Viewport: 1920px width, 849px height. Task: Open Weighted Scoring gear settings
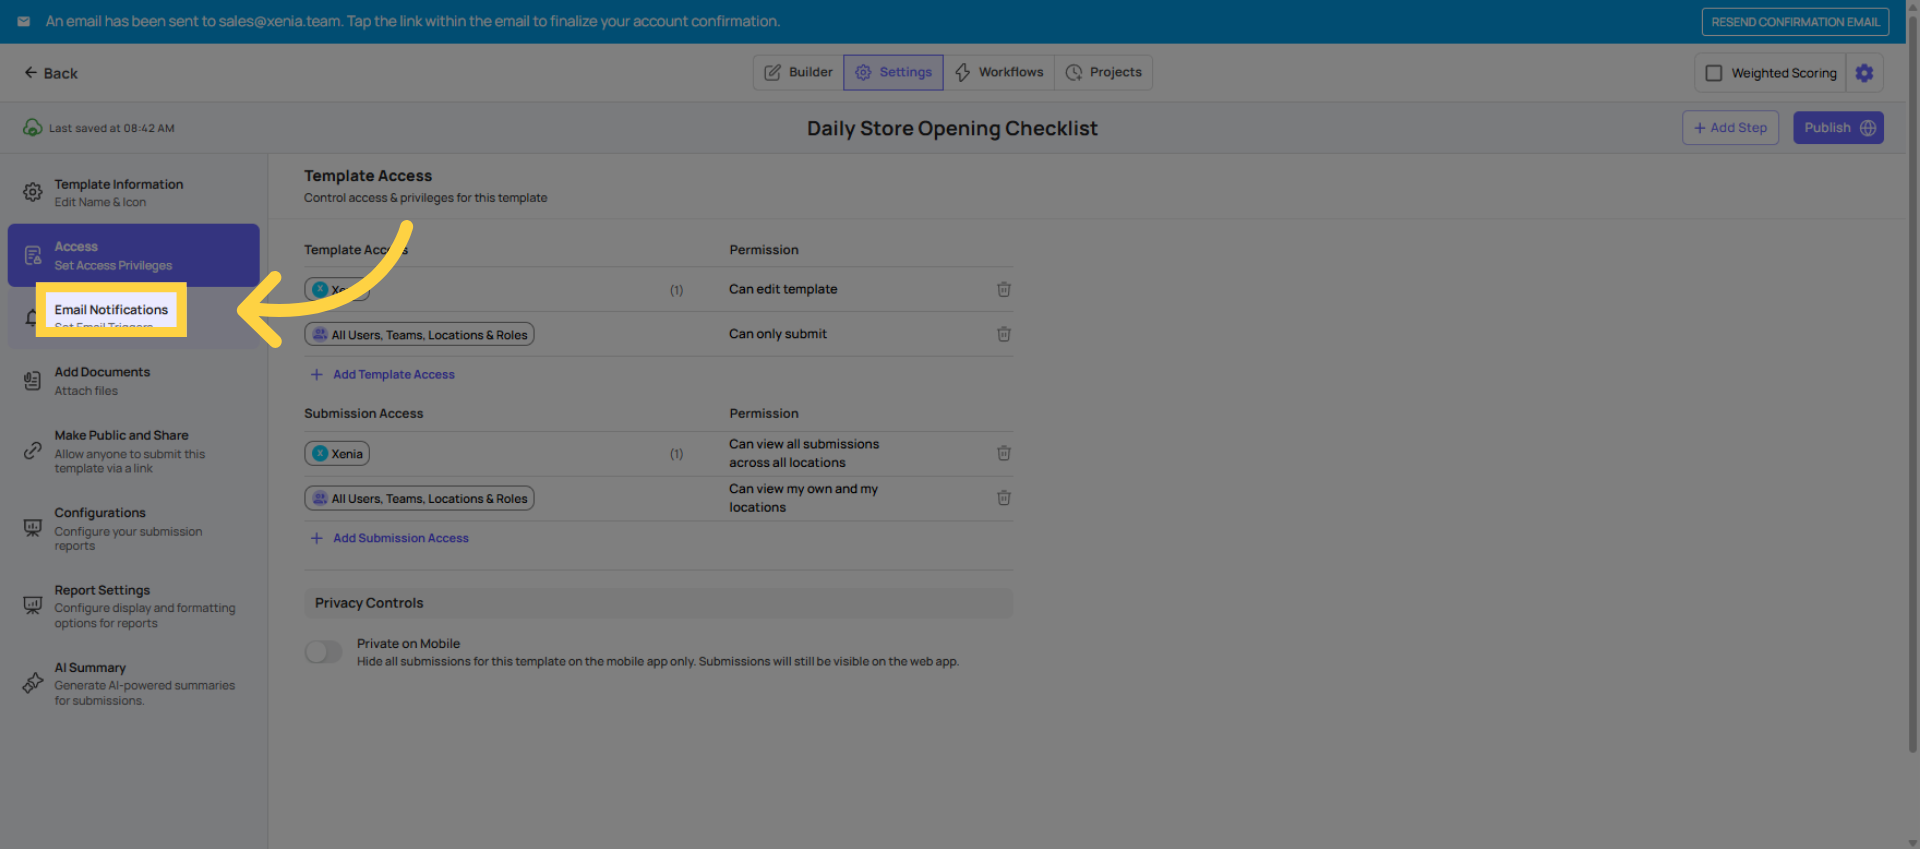point(1864,73)
